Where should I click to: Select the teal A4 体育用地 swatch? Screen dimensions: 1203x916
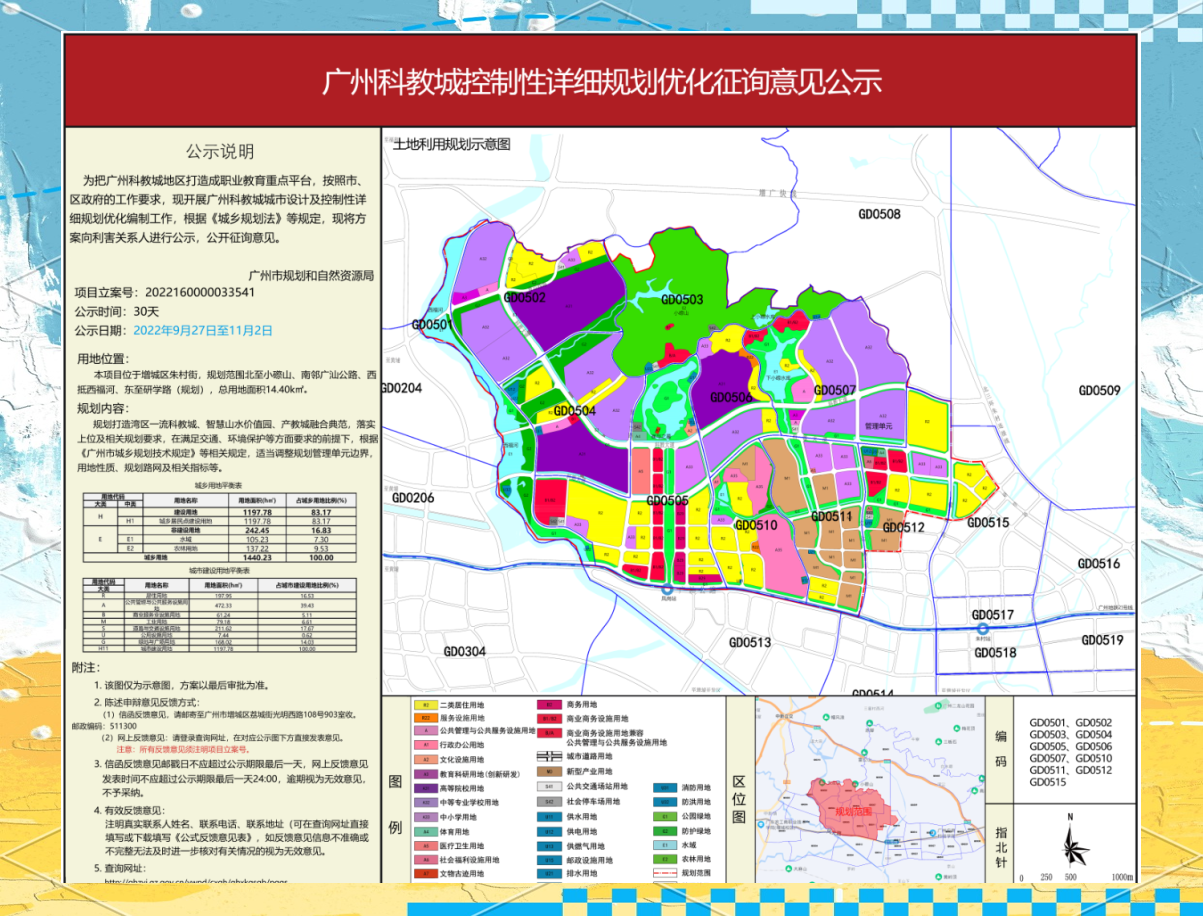pos(426,832)
